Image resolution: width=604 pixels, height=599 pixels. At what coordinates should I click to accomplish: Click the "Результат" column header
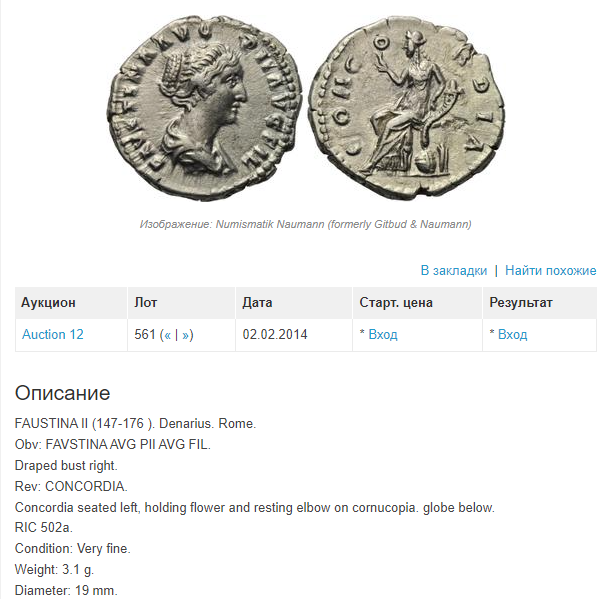click(520, 302)
